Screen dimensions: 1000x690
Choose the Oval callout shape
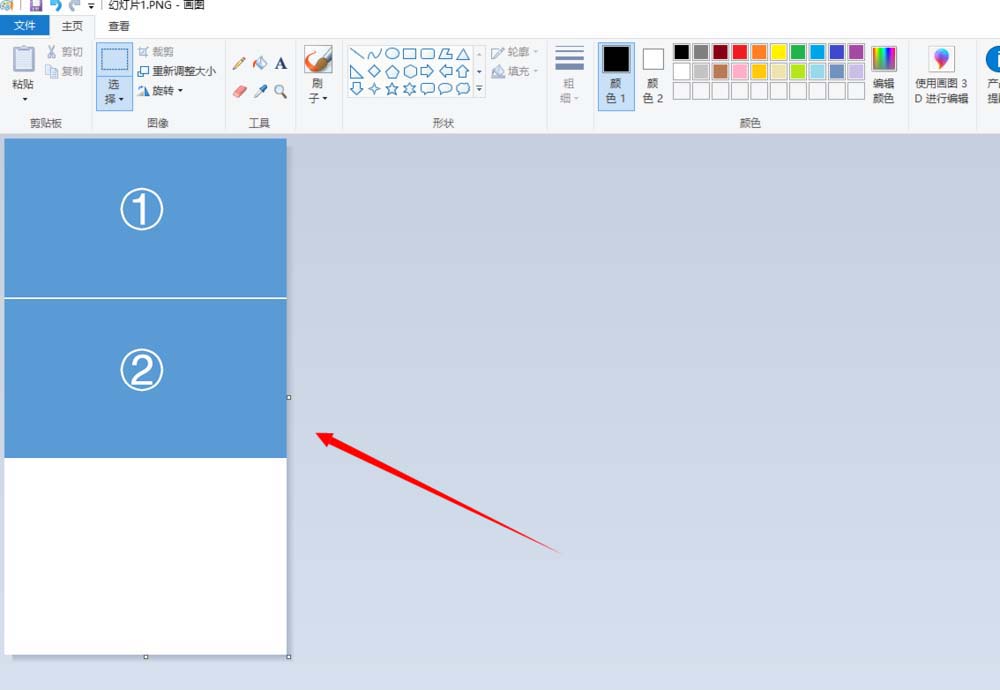click(x=445, y=88)
